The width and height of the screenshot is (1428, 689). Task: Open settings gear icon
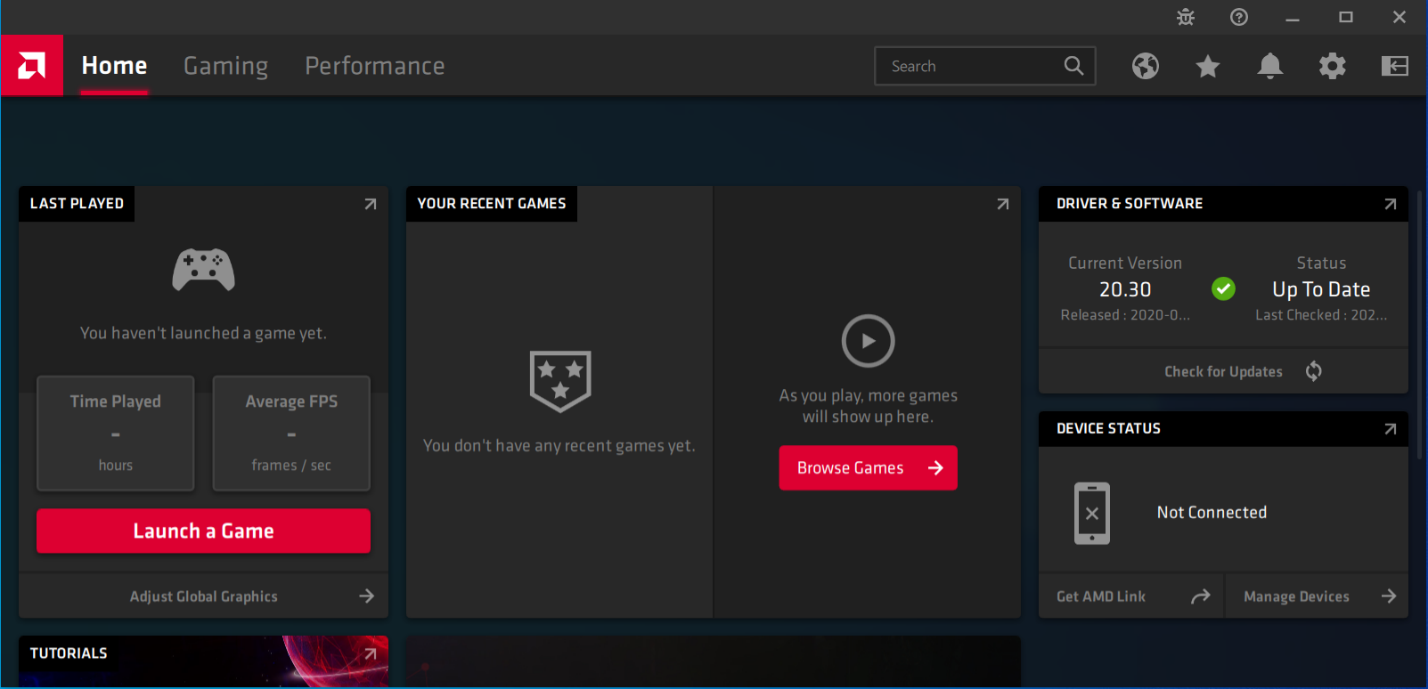1332,66
